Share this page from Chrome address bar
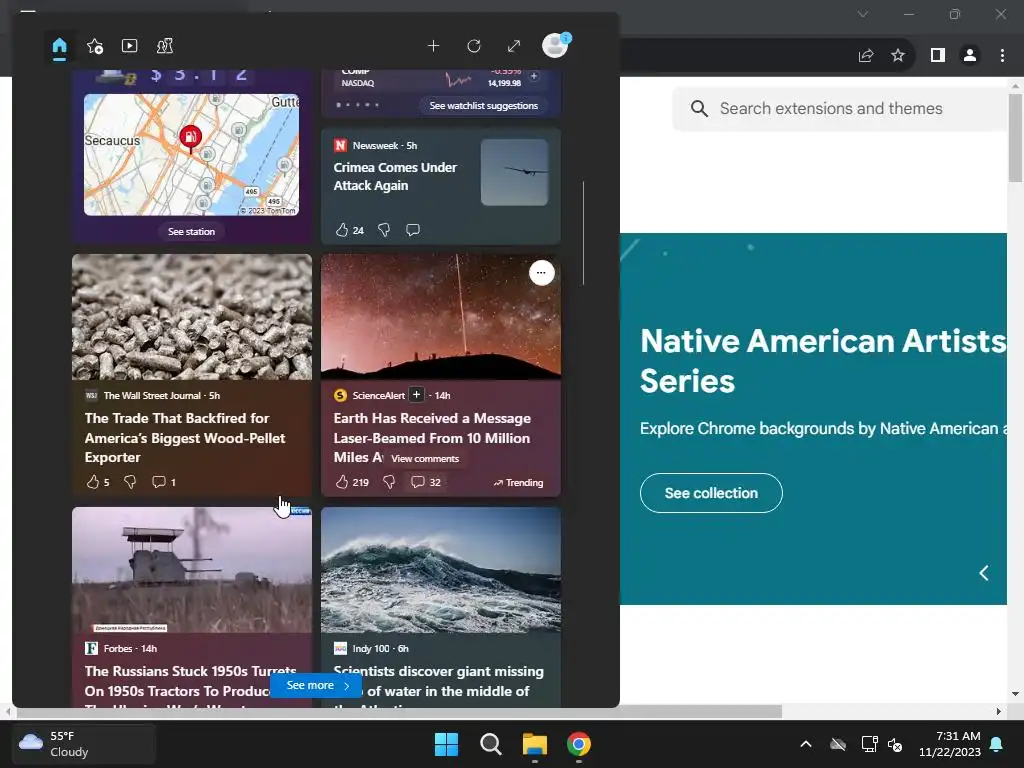The width and height of the screenshot is (1024, 768). pyautogui.click(x=866, y=56)
